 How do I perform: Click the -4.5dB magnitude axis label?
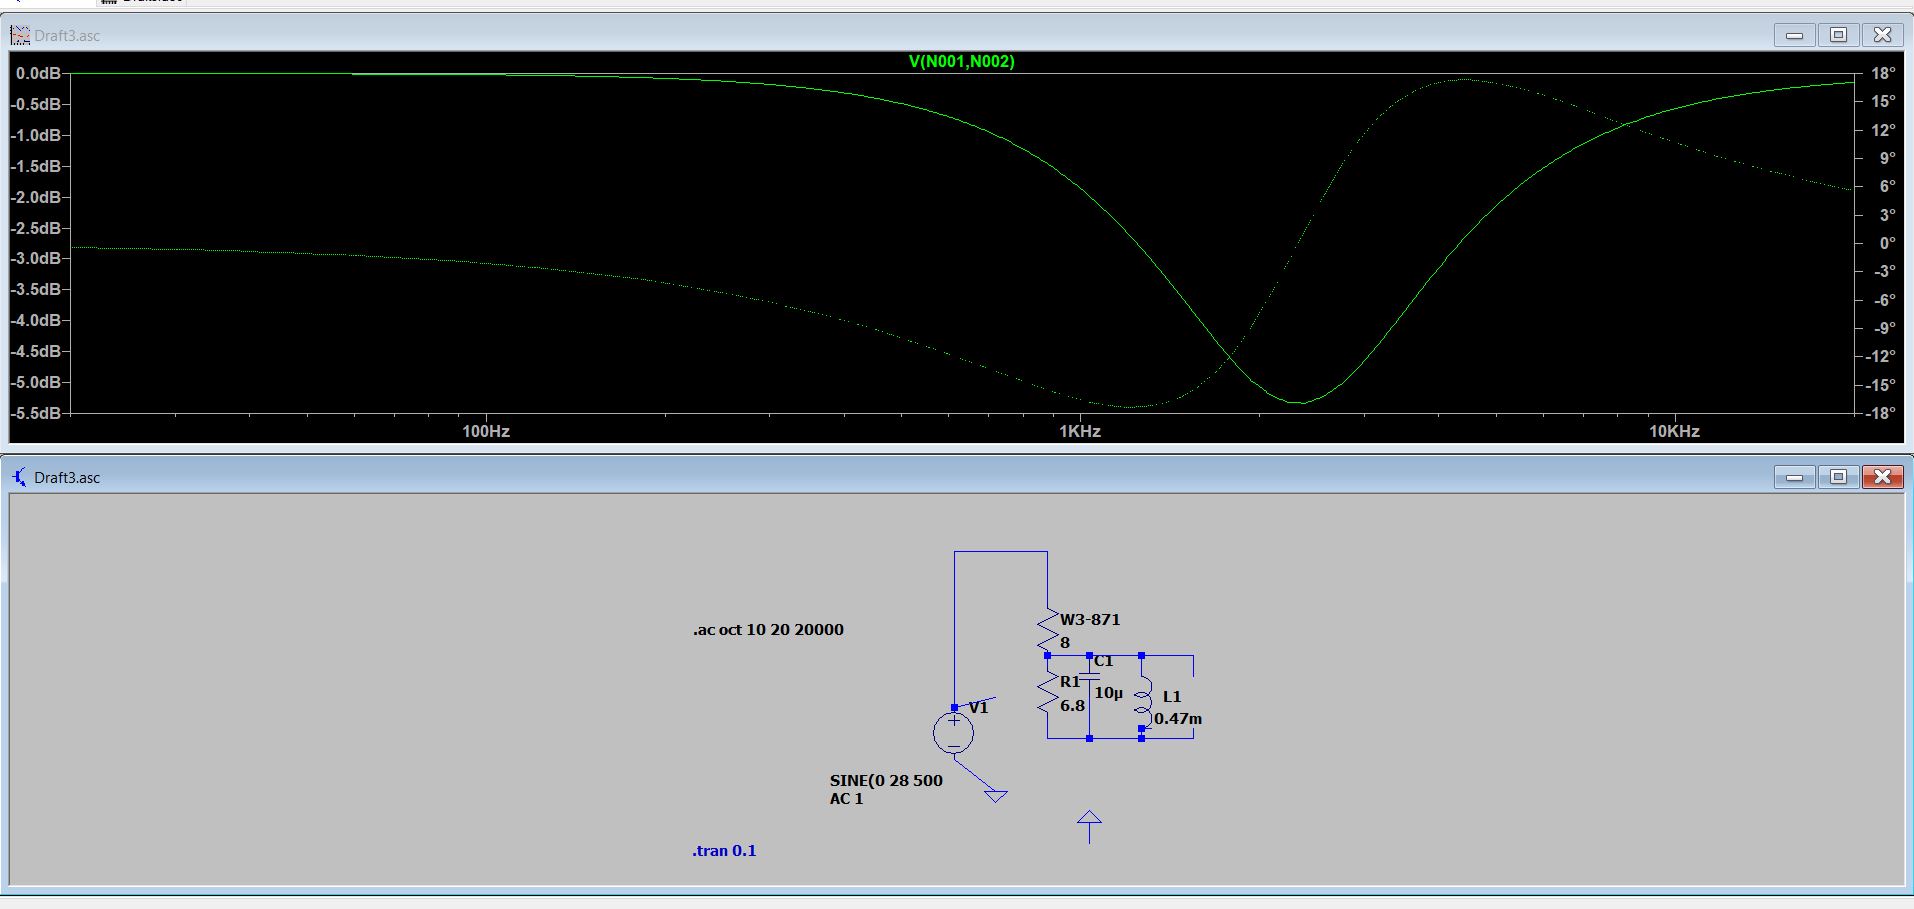click(36, 351)
